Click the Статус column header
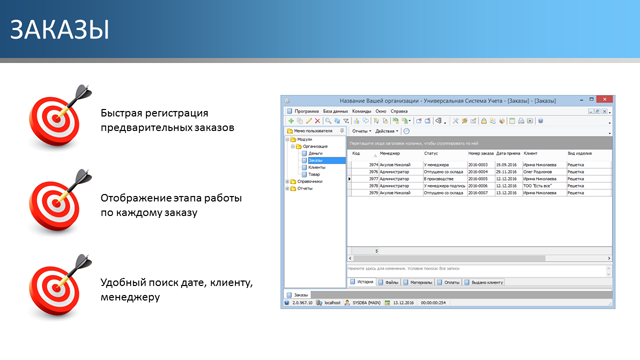 [431, 153]
